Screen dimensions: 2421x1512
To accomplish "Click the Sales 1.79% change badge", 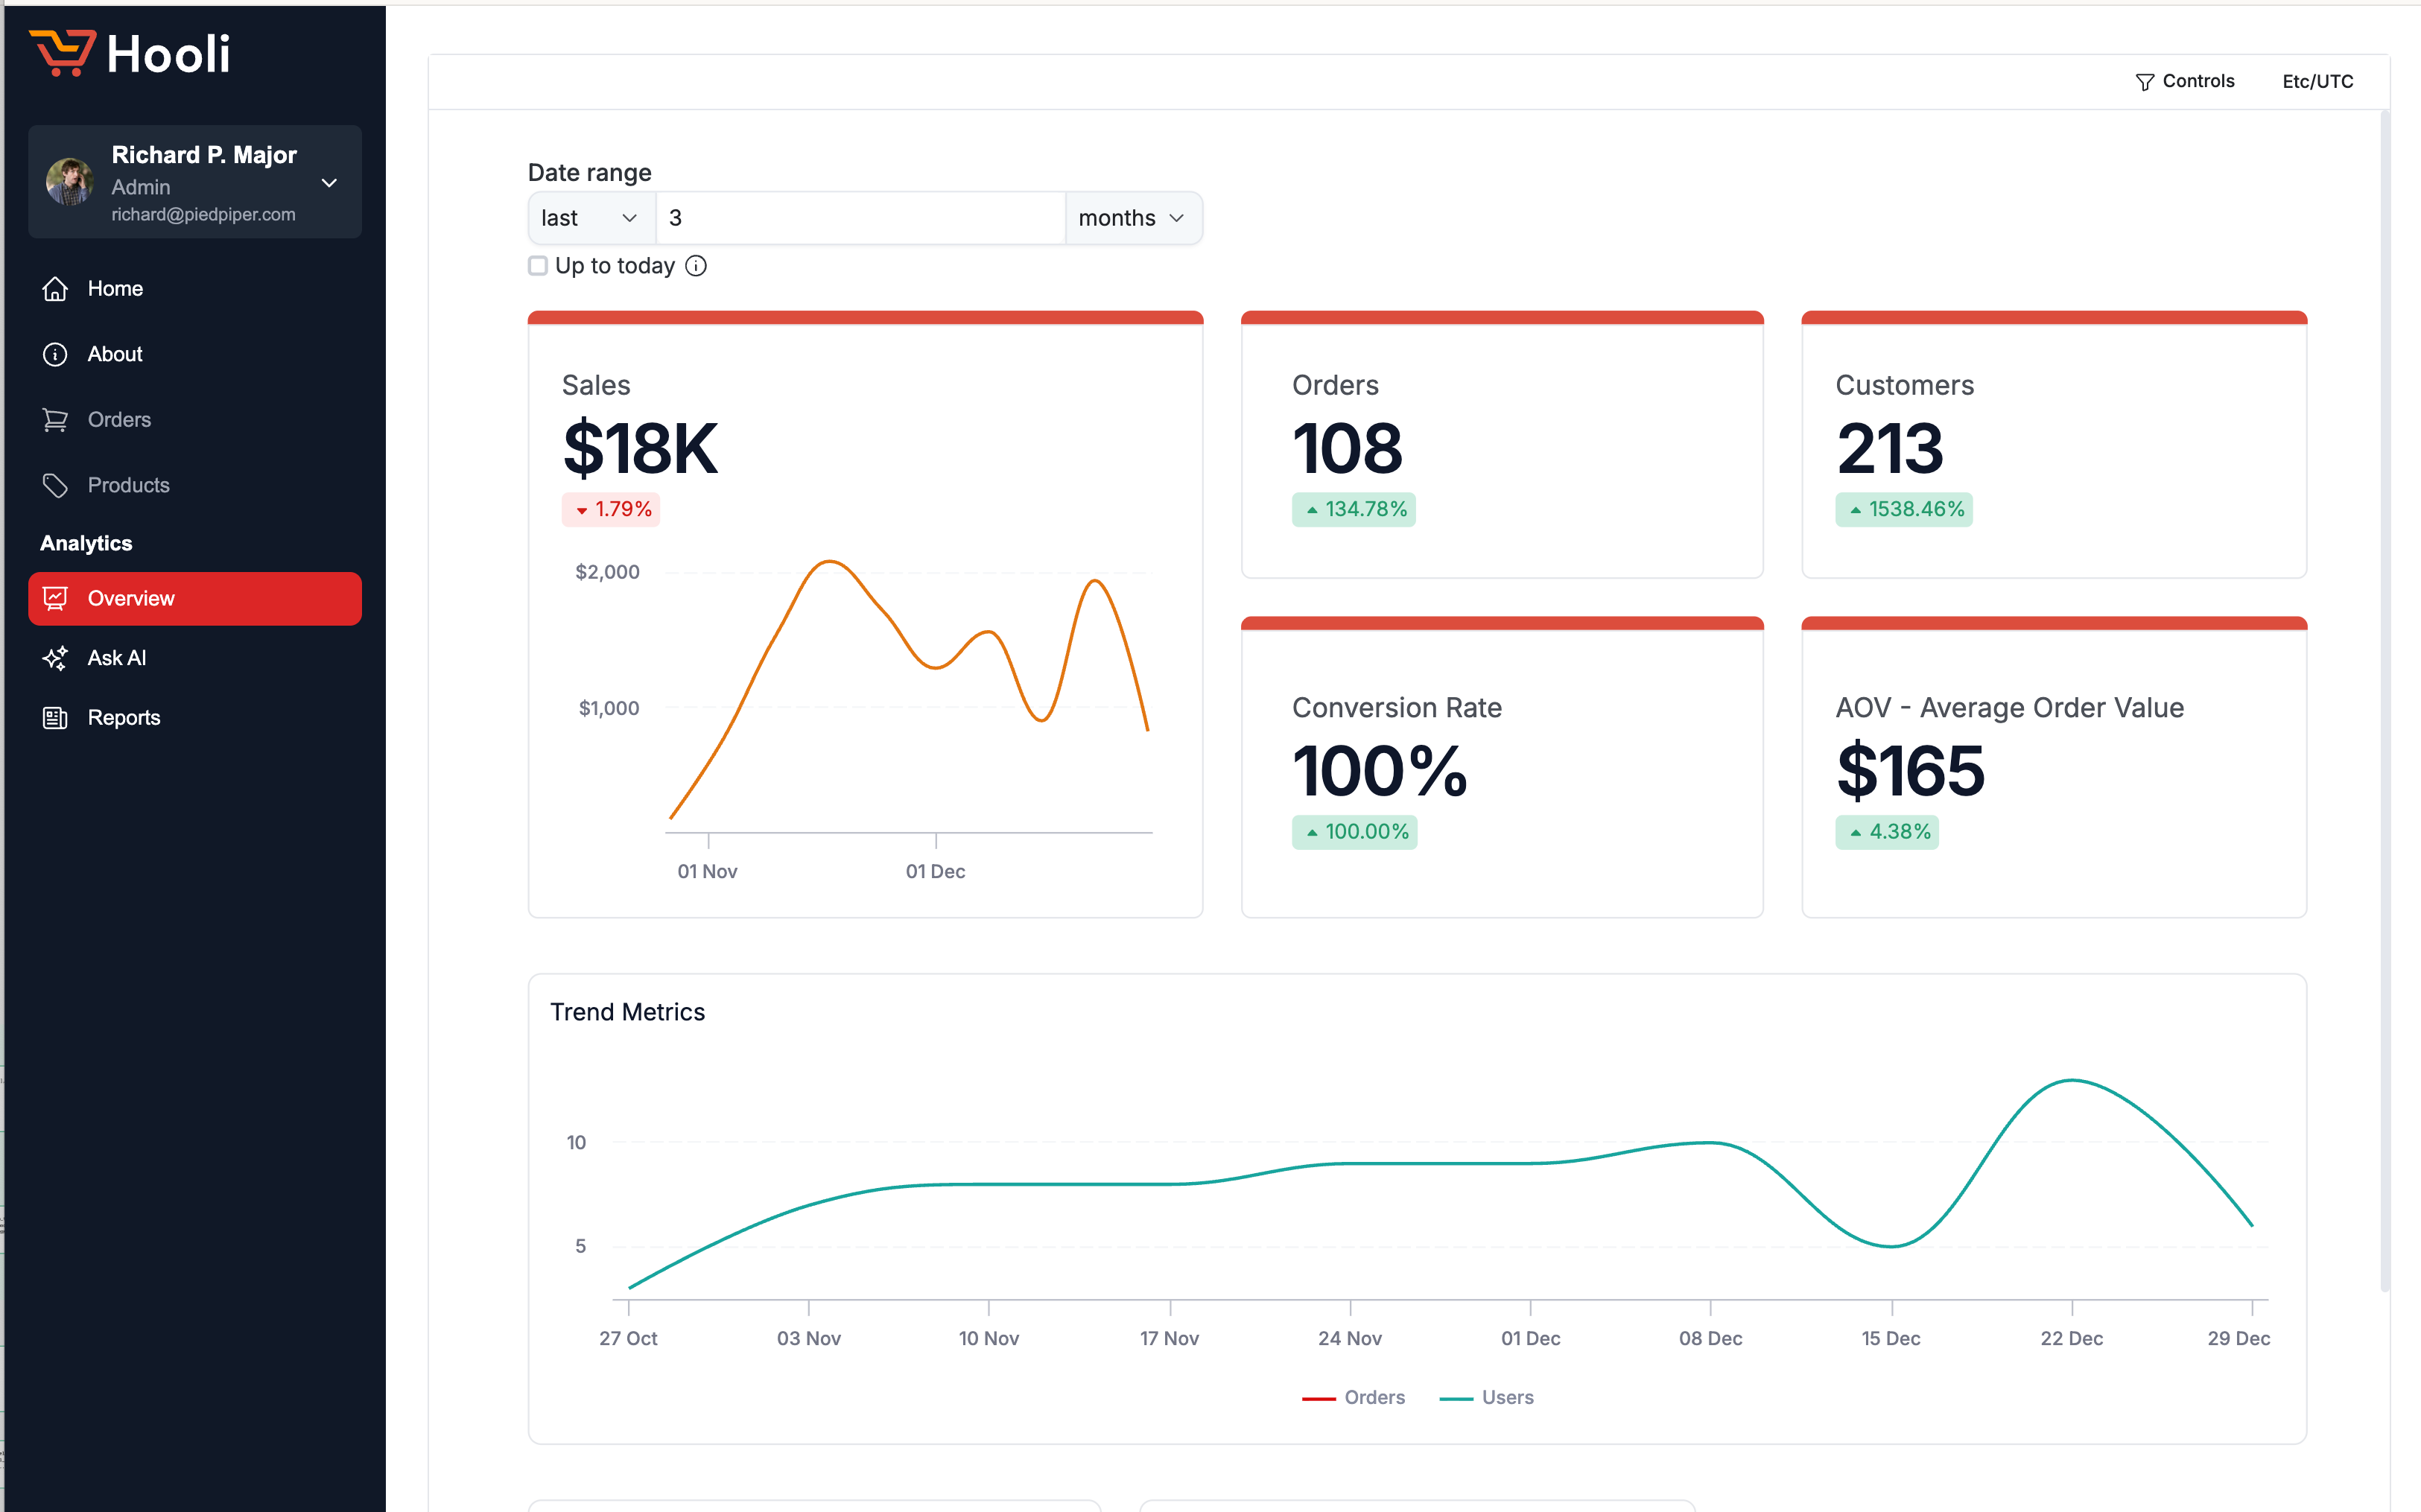I will [611, 509].
